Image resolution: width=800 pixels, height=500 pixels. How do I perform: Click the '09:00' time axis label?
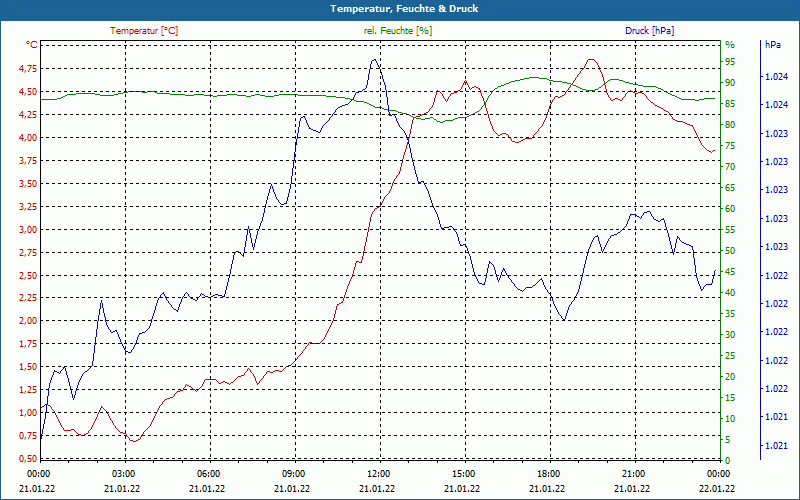click(292, 473)
